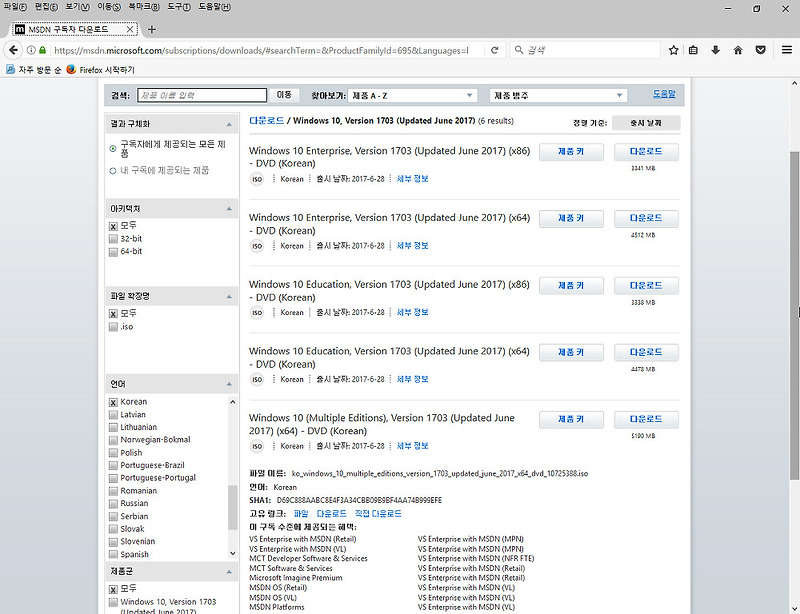Click the language list scrollbar thumb
The height and width of the screenshot is (614, 800).
pyautogui.click(x=233, y=508)
